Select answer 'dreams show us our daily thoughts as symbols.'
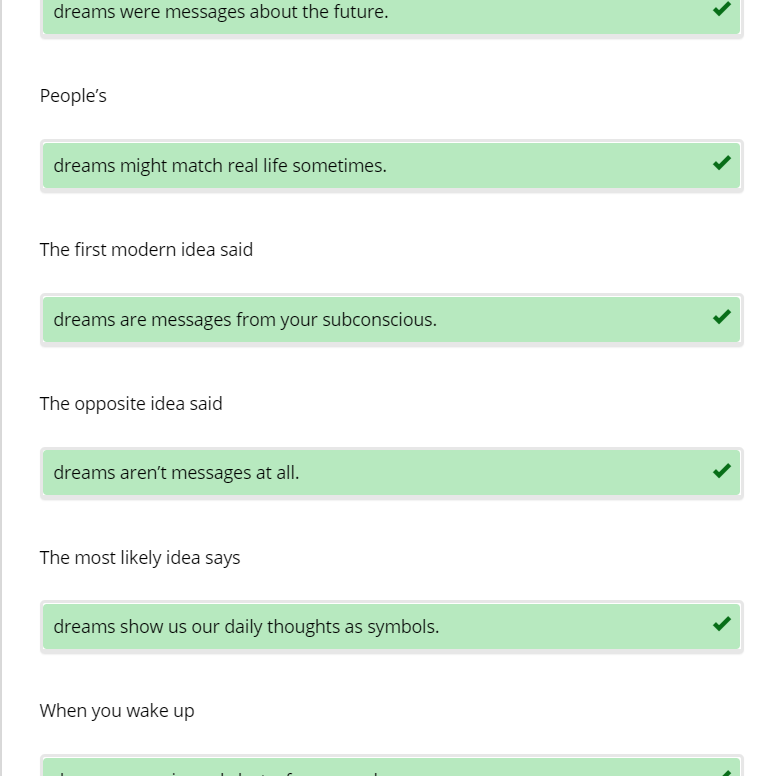This screenshot has width=777, height=776. [246, 627]
